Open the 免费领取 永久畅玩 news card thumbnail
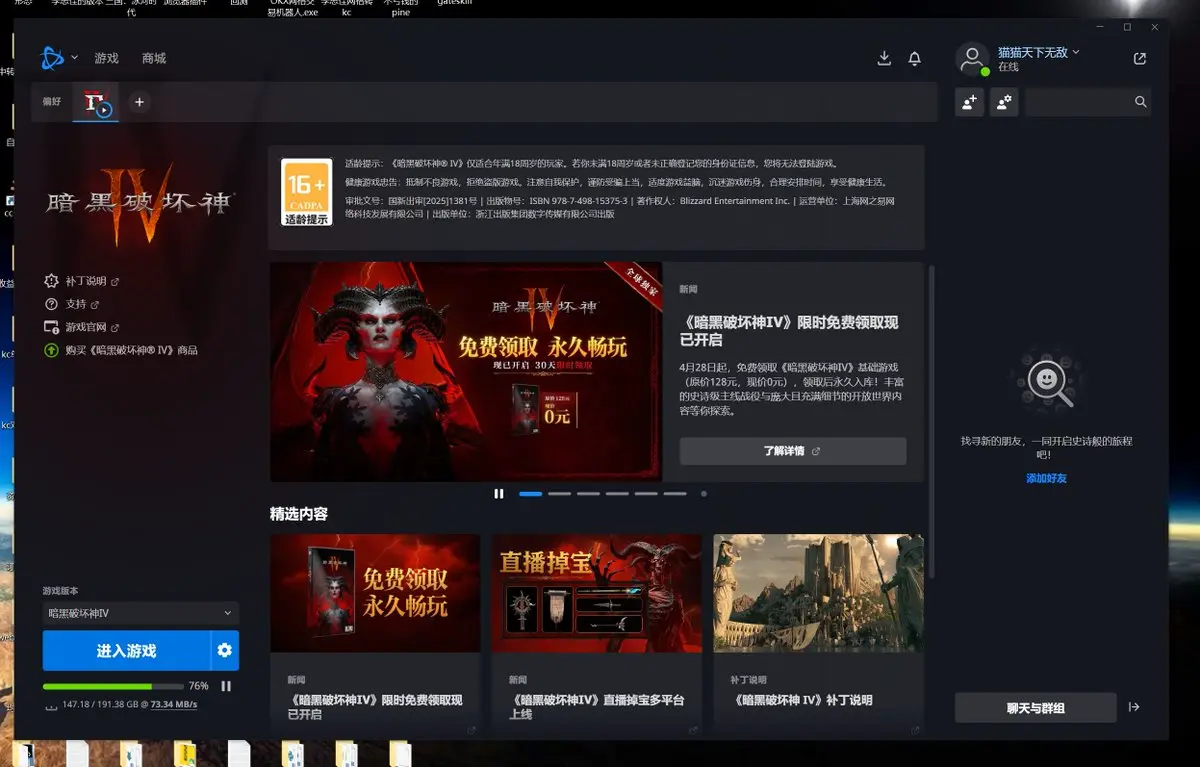The width and height of the screenshot is (1200, 767). [x=375, y=593]
